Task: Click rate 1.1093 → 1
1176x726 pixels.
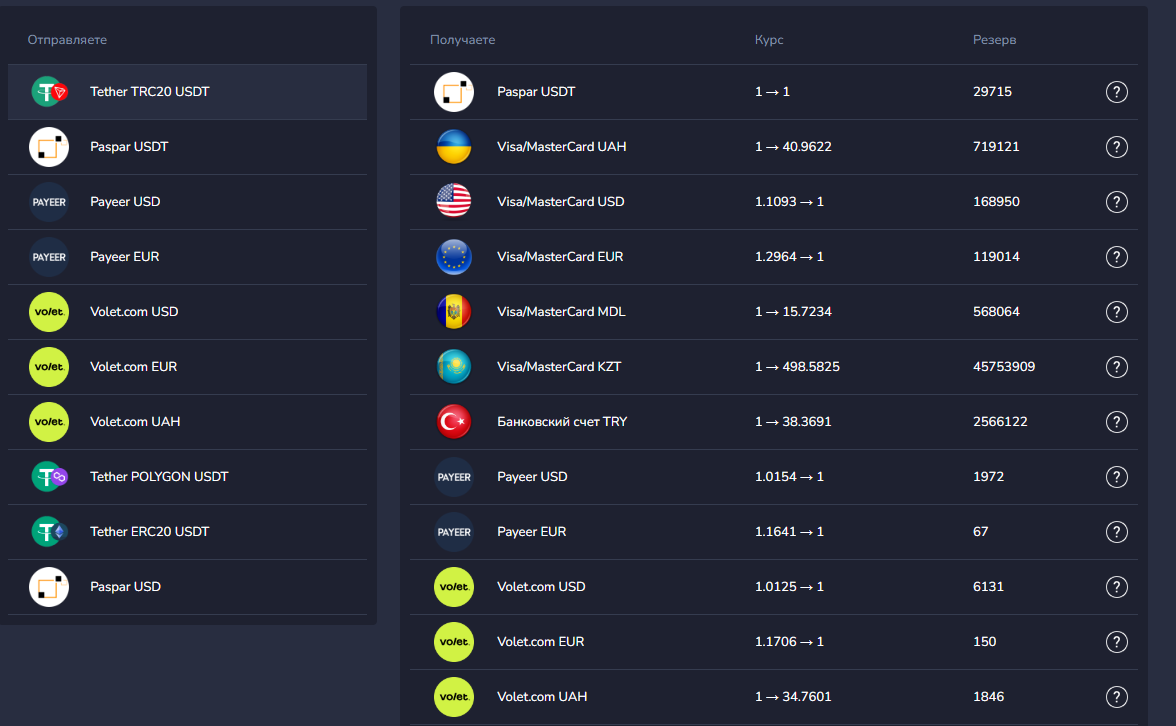Action: pos(789,202)
